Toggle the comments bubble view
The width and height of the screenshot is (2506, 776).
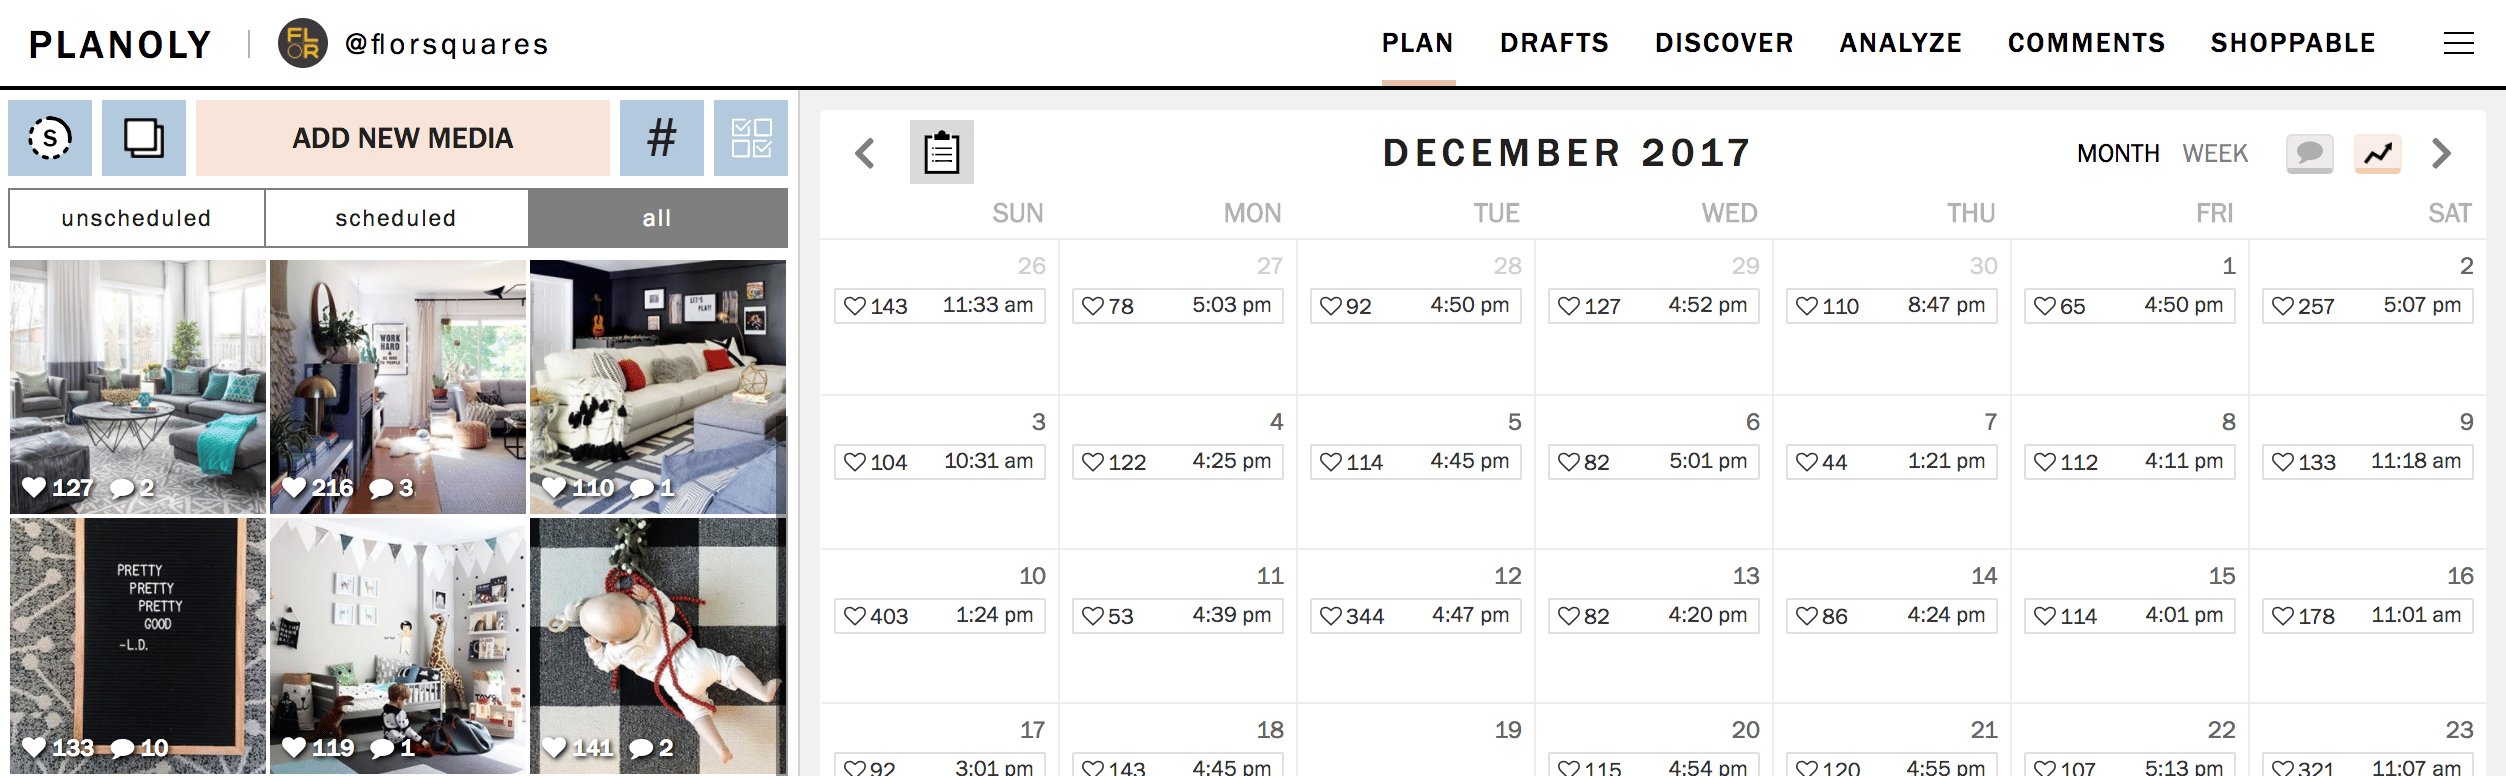[x=2309, y=153]
